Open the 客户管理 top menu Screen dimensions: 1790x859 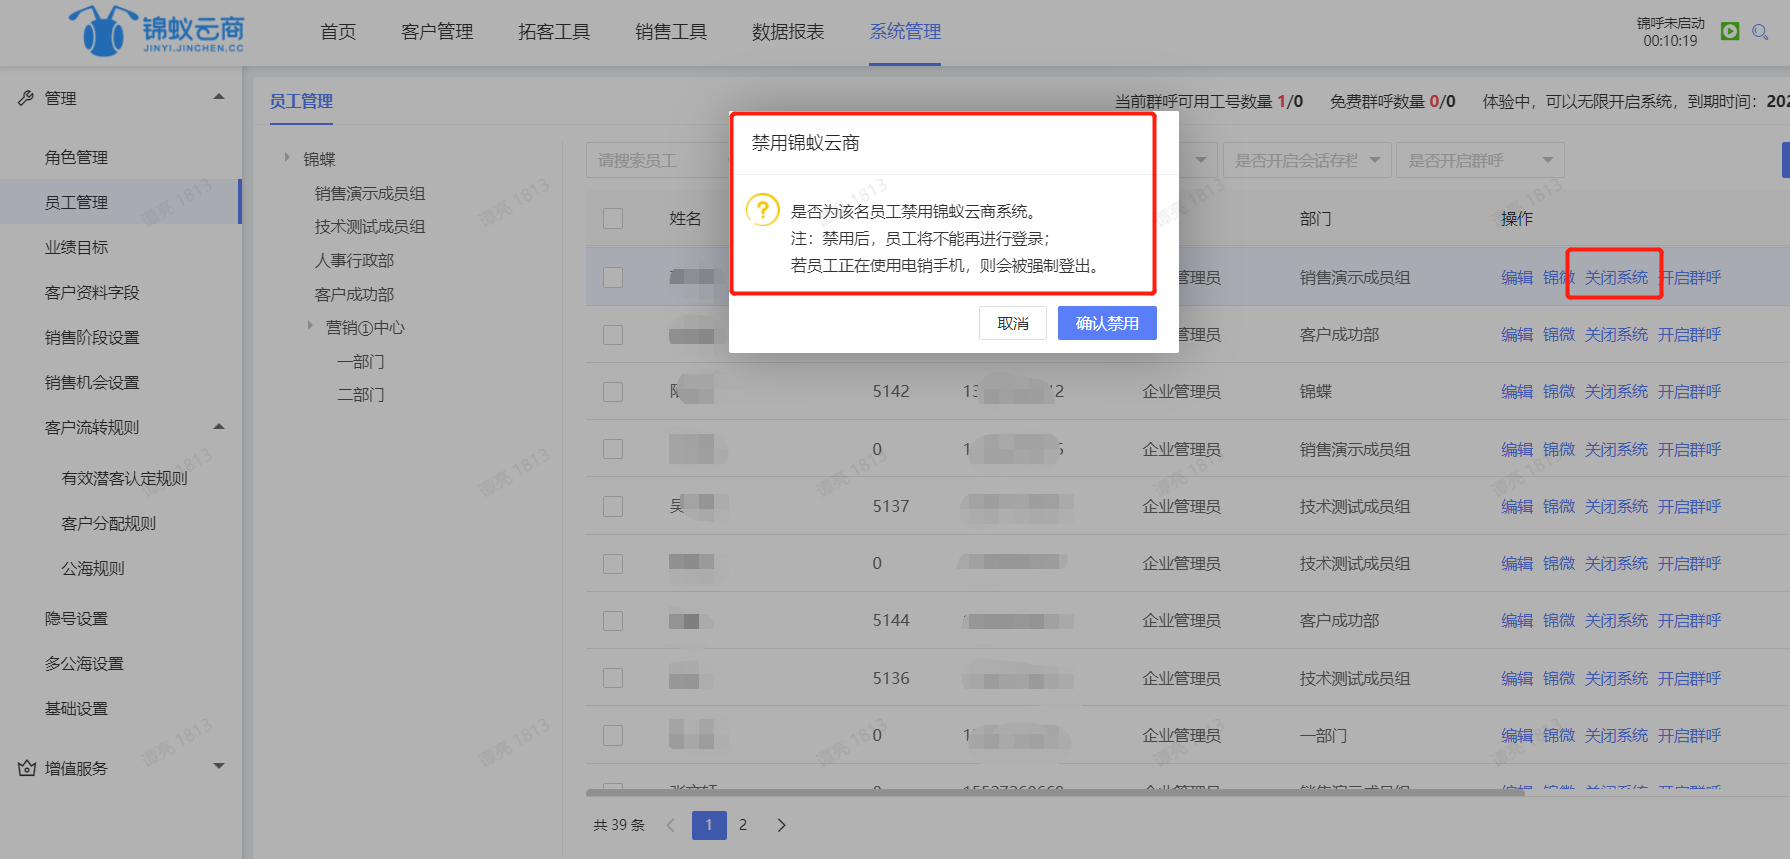(437, 32)
